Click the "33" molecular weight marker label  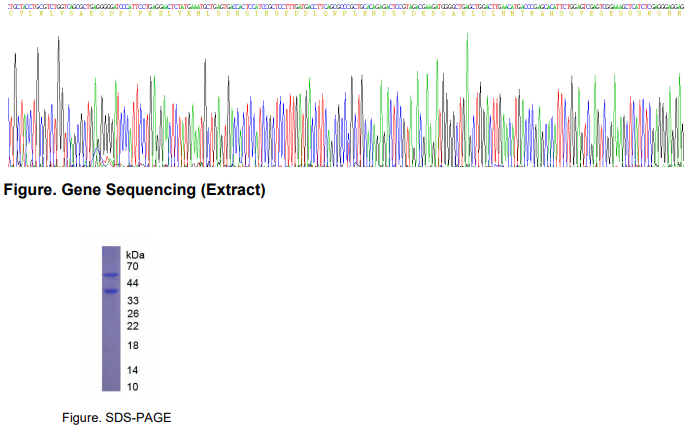(133, 301)
